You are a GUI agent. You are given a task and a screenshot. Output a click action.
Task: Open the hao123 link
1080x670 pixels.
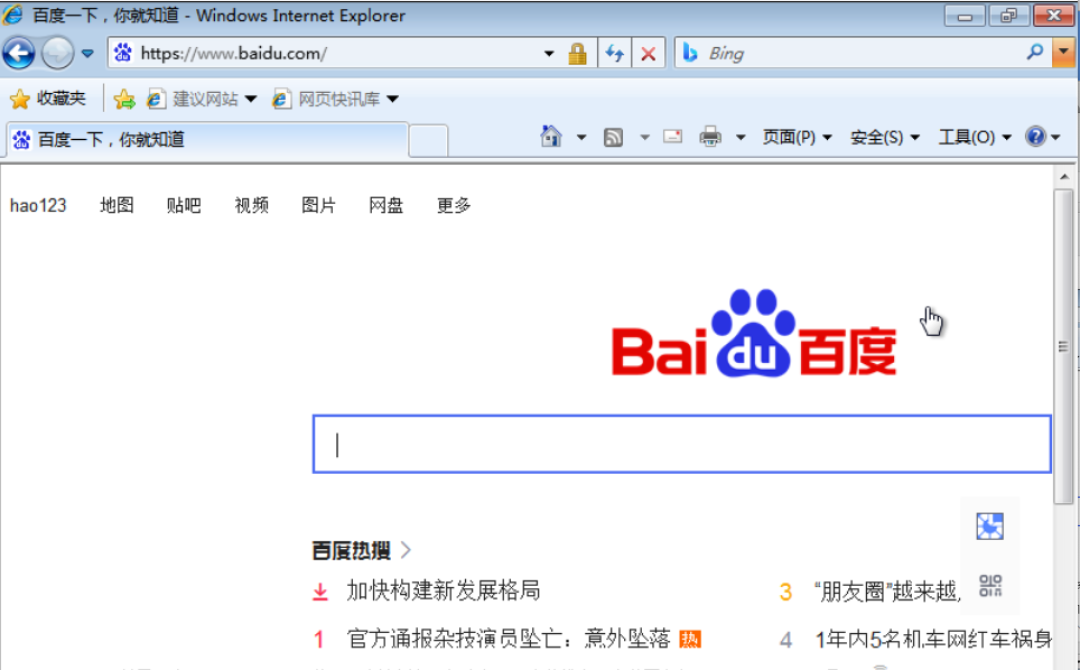[x=38, y=205]
